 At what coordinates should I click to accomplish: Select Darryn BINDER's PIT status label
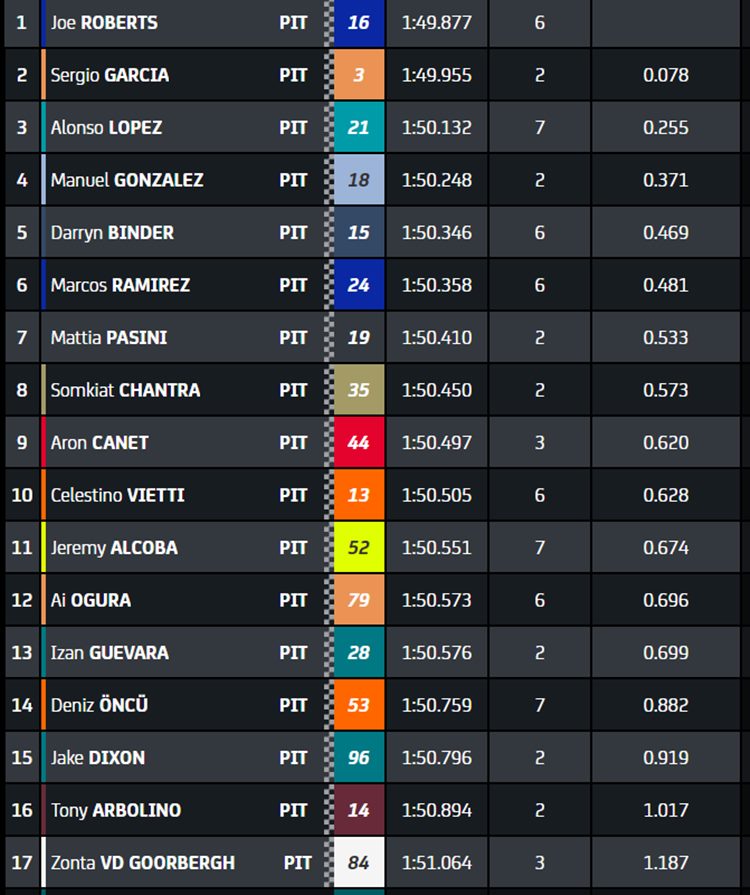click(x=293, y=232)
